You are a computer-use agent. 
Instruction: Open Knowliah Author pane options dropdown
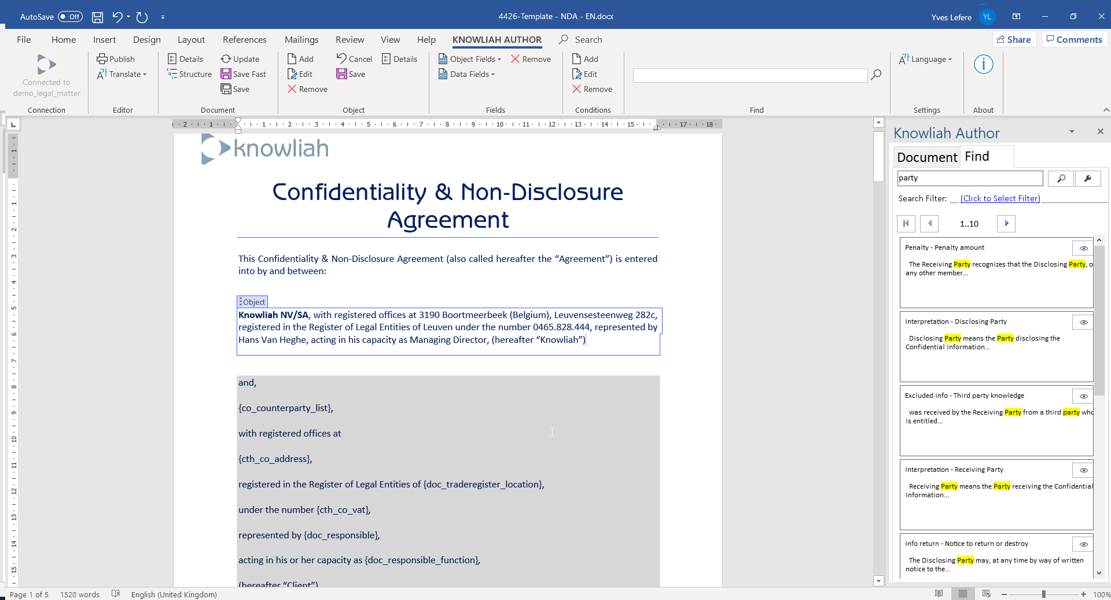tap(1071, 132)
